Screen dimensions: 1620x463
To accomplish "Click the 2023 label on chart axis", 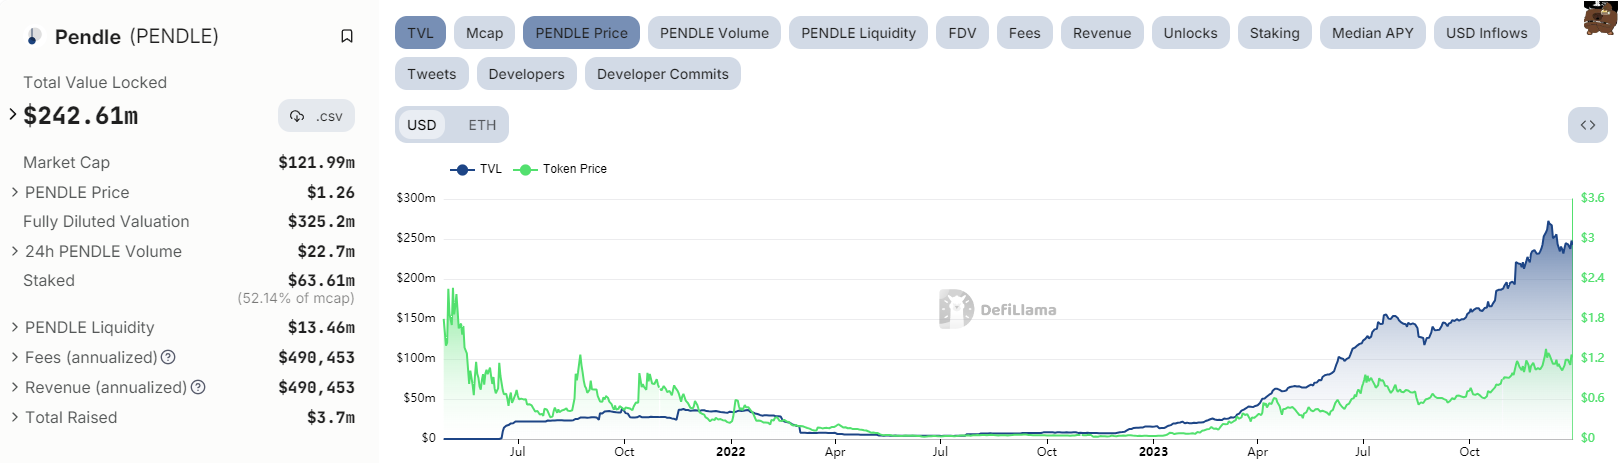I will [x=1153, y=451].
